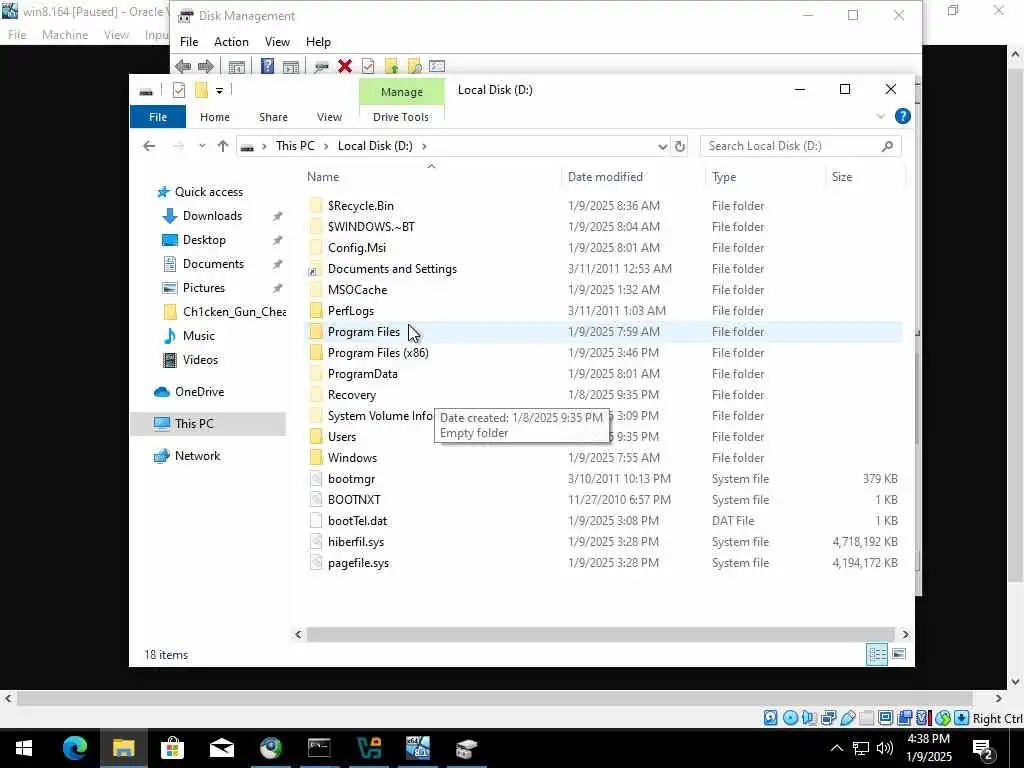Click the Forward arrow in Disk Management toolbar

[206, 66]
